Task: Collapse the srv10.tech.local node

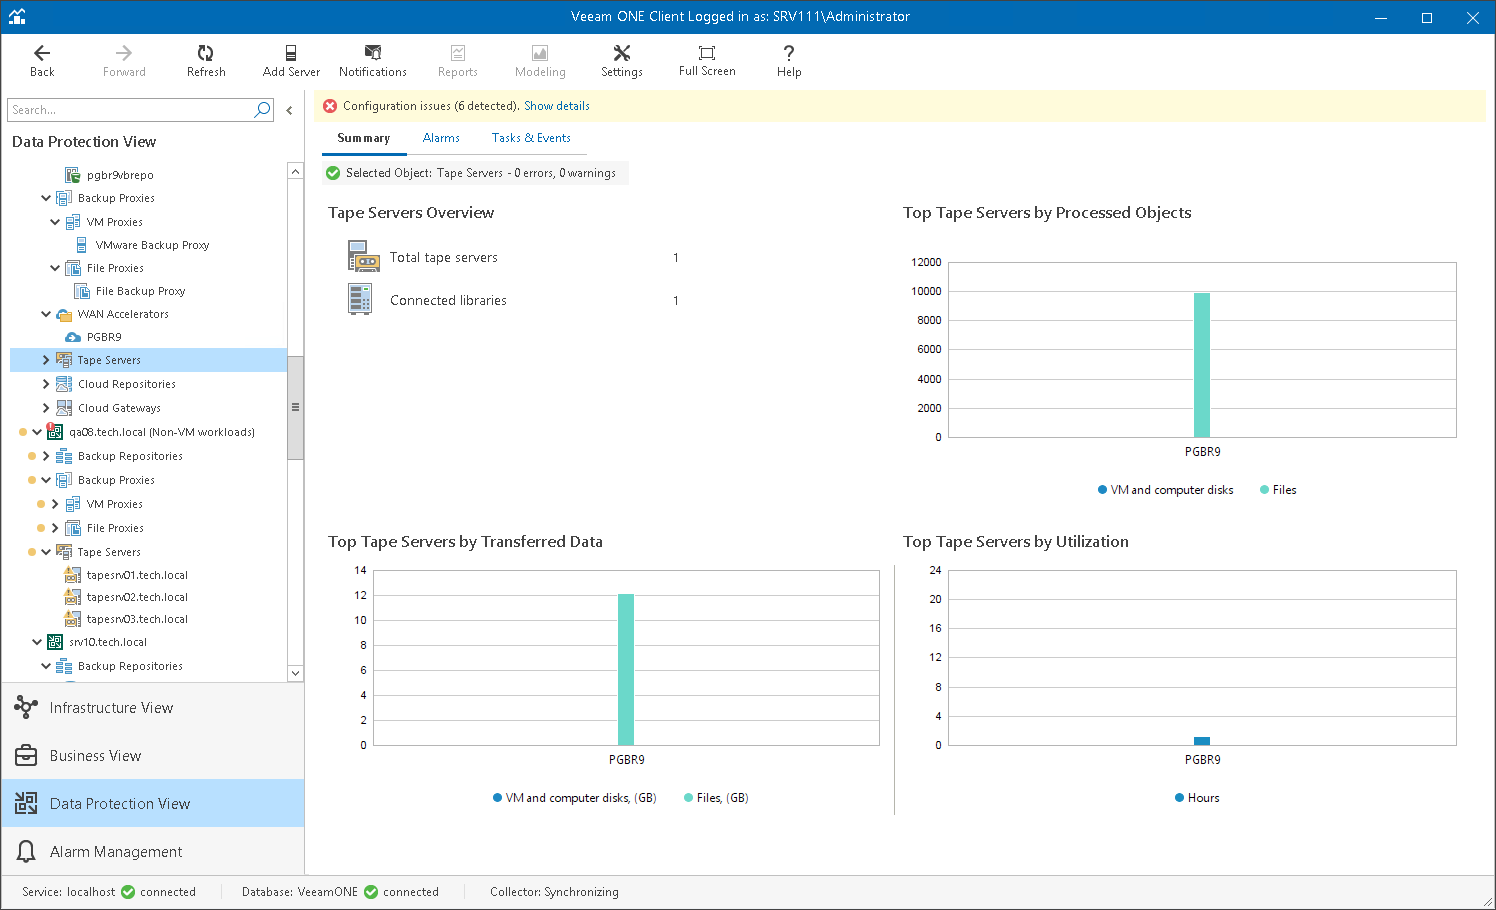Action: (x=37, y=642)
